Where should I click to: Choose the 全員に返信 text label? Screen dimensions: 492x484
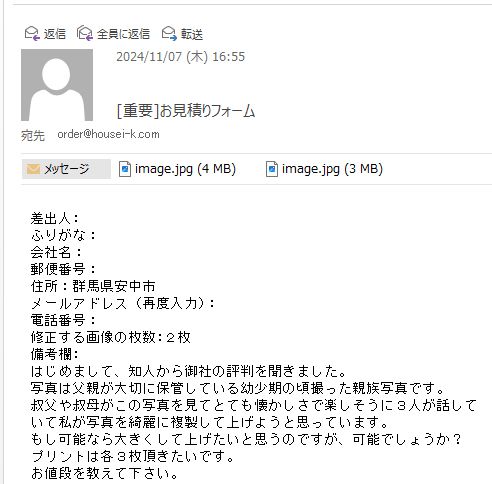pos(123,34)
